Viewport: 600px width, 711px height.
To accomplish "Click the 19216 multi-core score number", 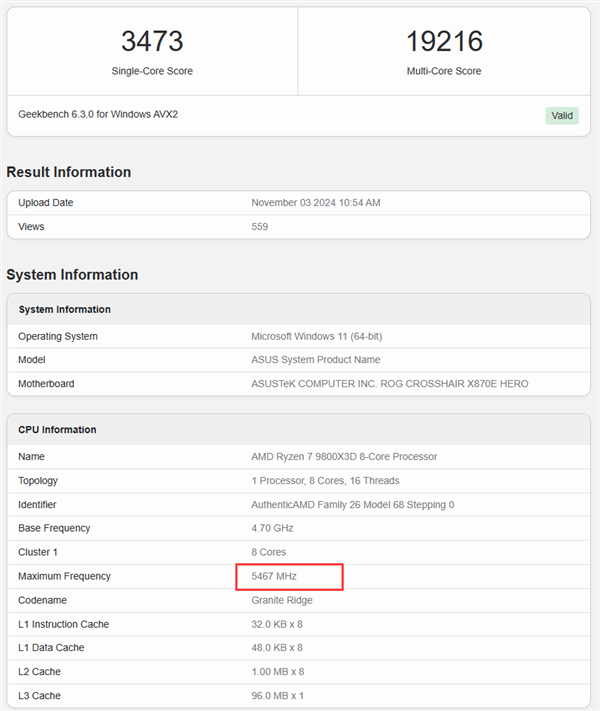I will click(444, 41).
